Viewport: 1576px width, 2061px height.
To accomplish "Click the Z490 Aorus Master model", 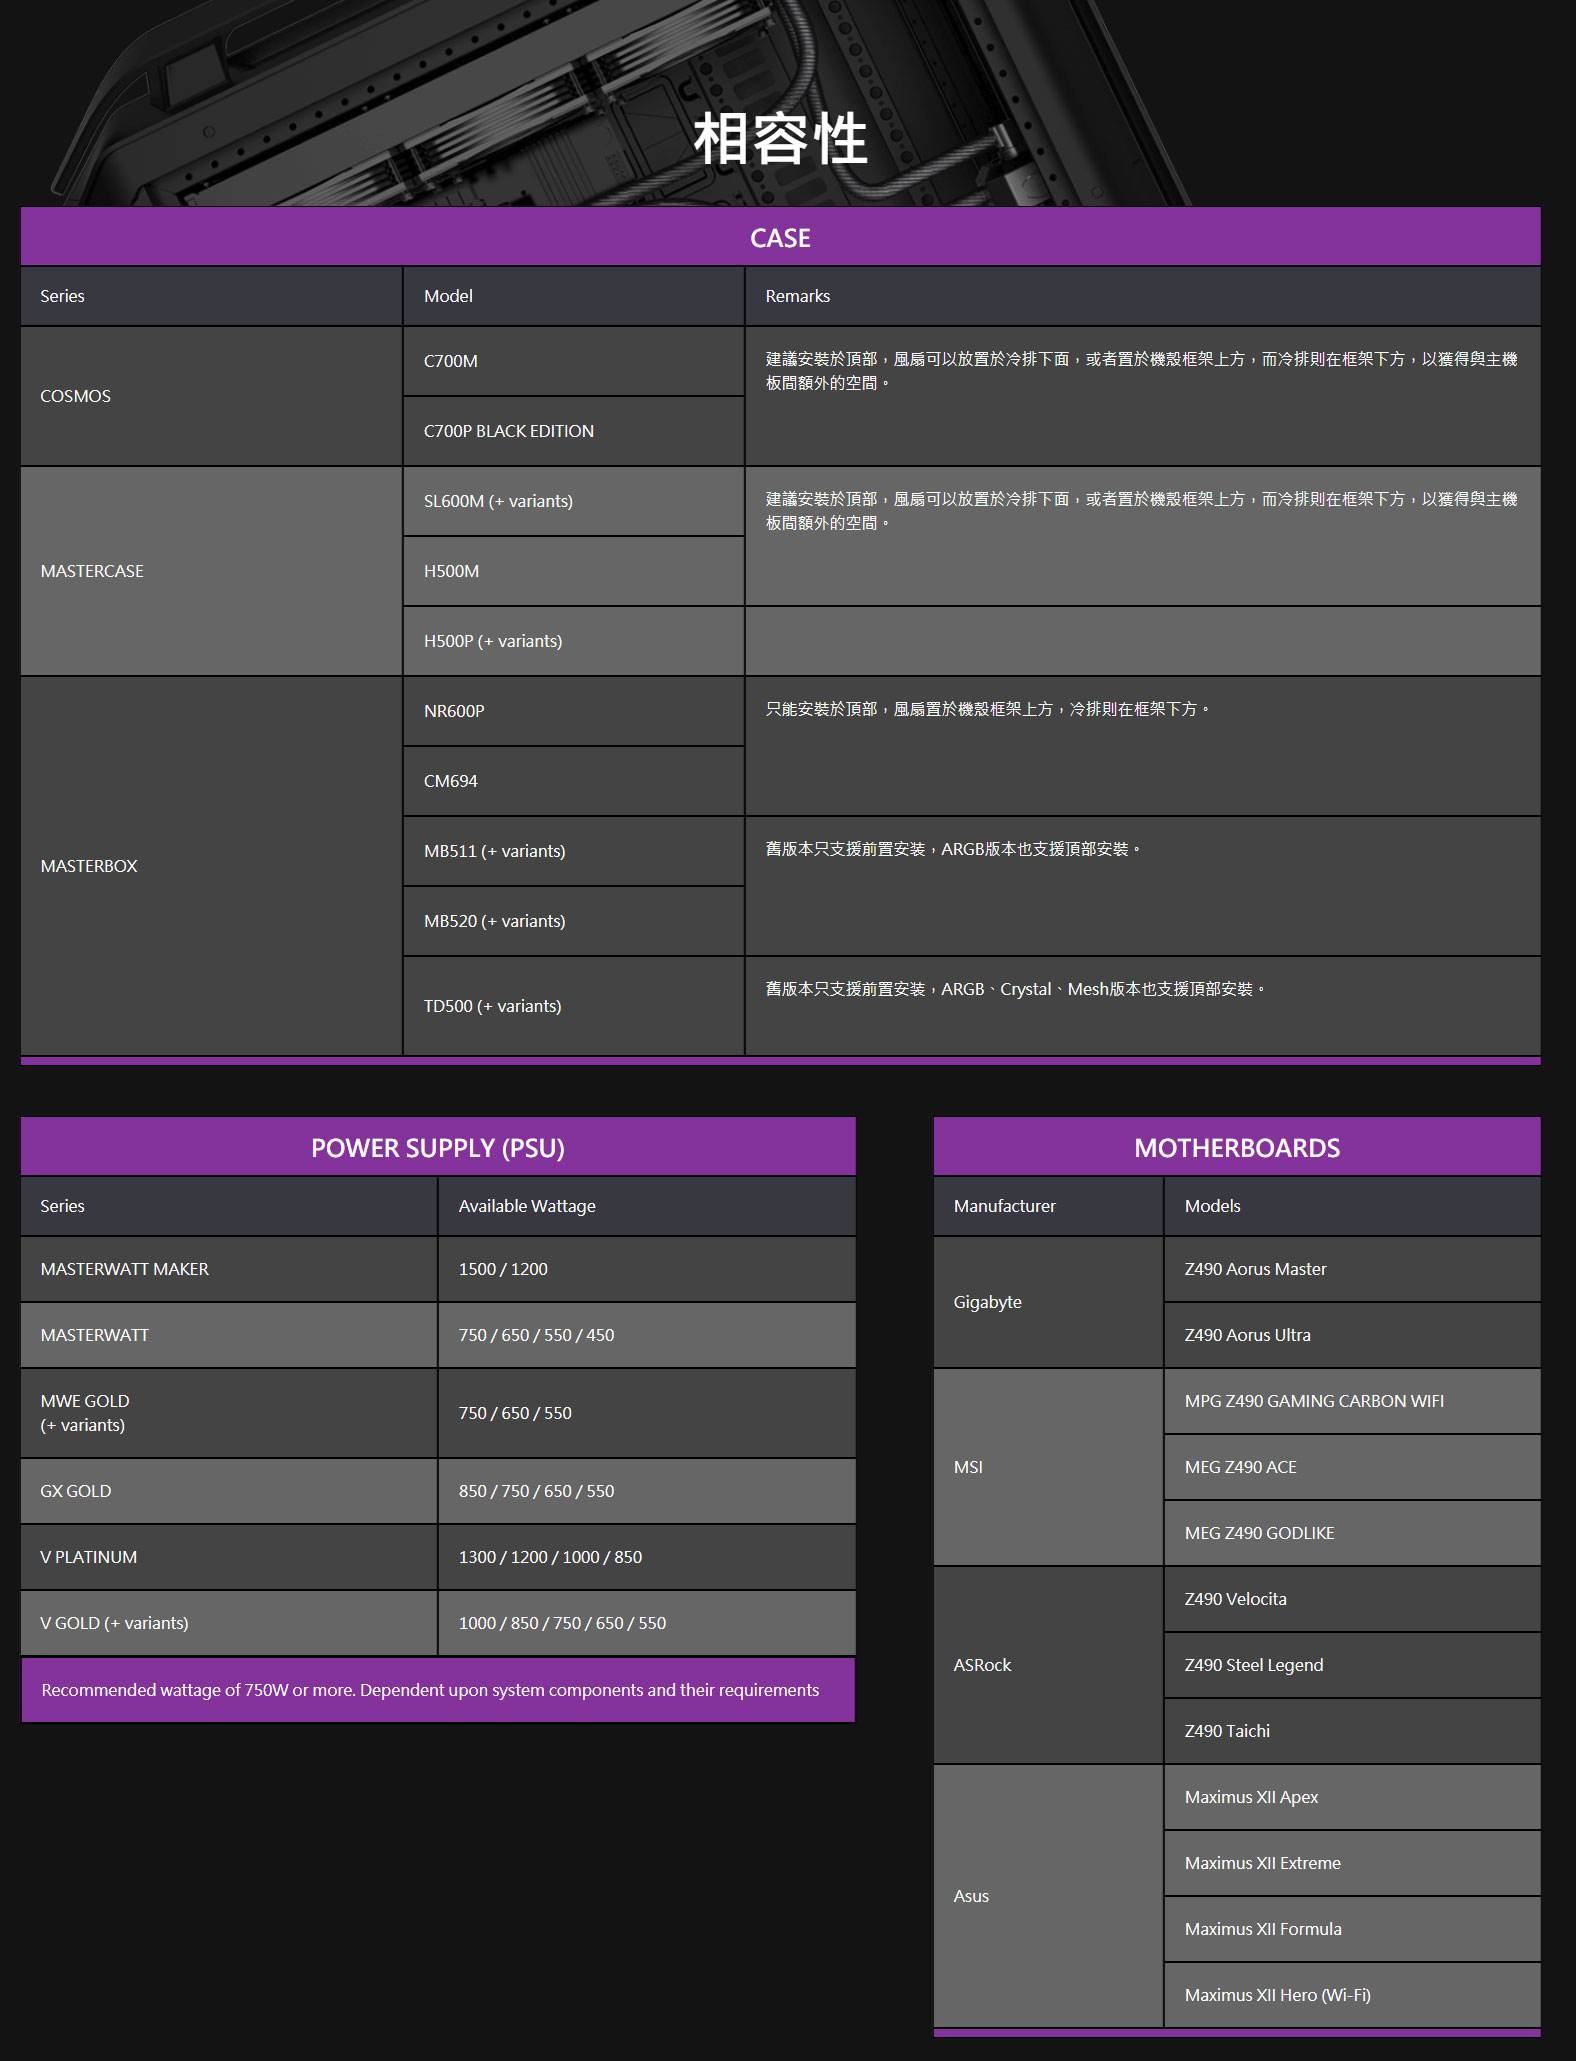I will point(1353,1269).
